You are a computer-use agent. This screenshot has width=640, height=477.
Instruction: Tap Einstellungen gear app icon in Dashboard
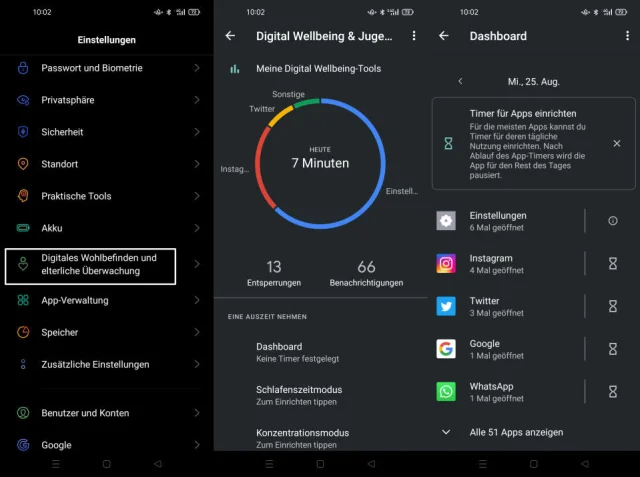coord(446,221)
